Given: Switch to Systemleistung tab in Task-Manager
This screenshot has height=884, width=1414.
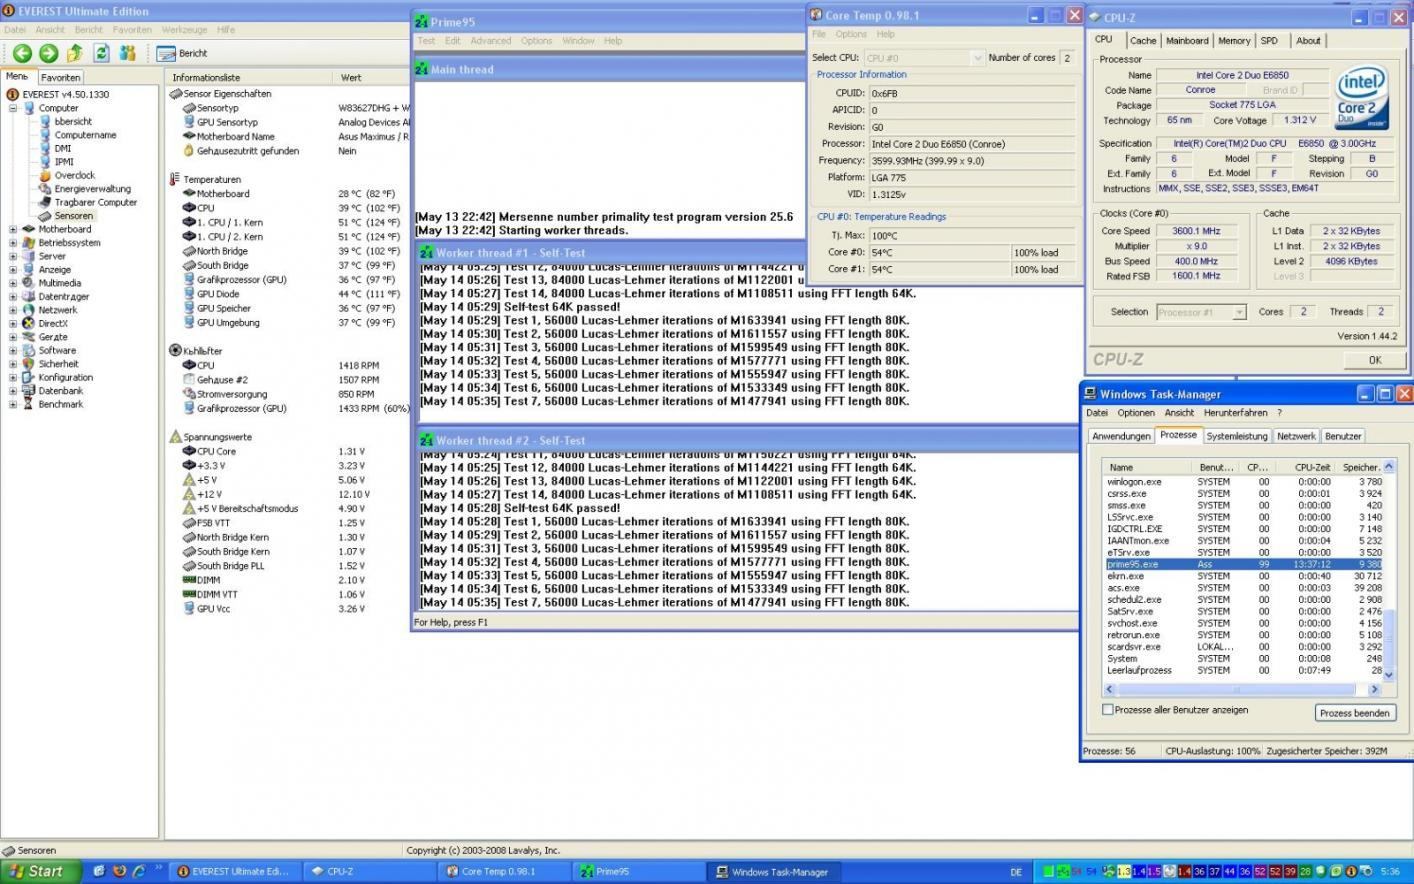Looking at the screenshot, I should click(x=1237, y=436).
